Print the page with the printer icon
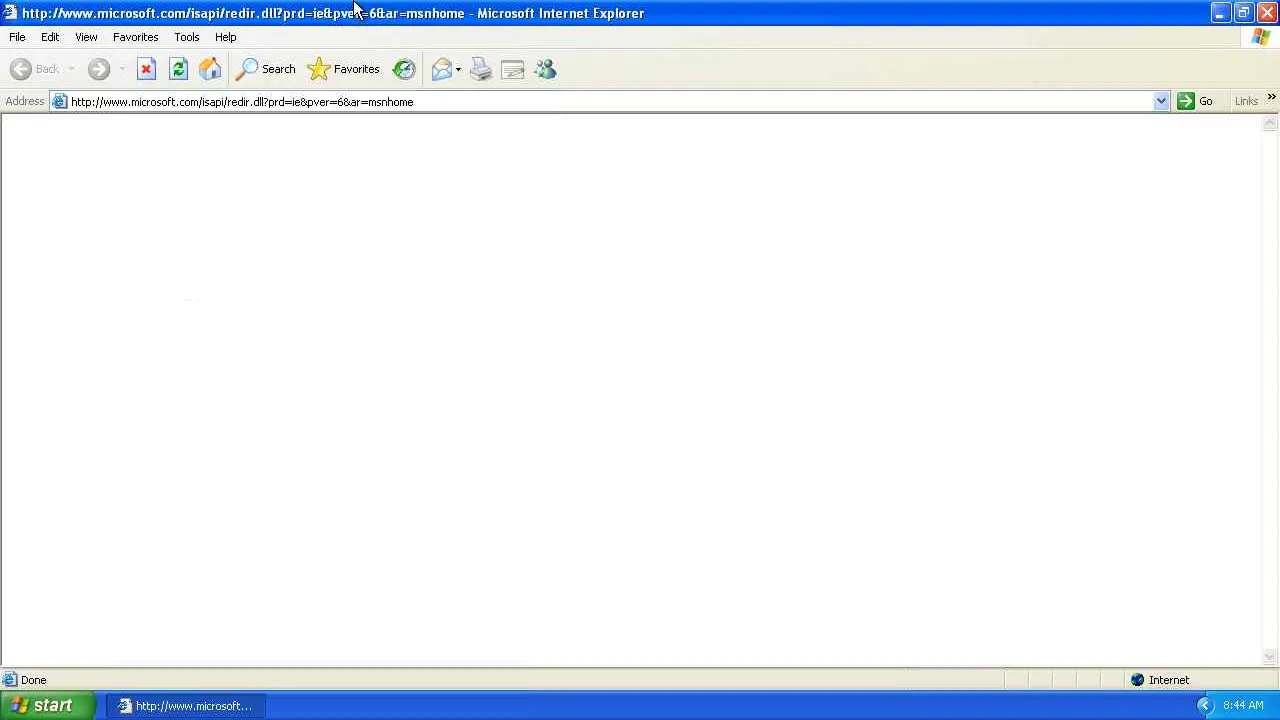 (x=481, y=69)
